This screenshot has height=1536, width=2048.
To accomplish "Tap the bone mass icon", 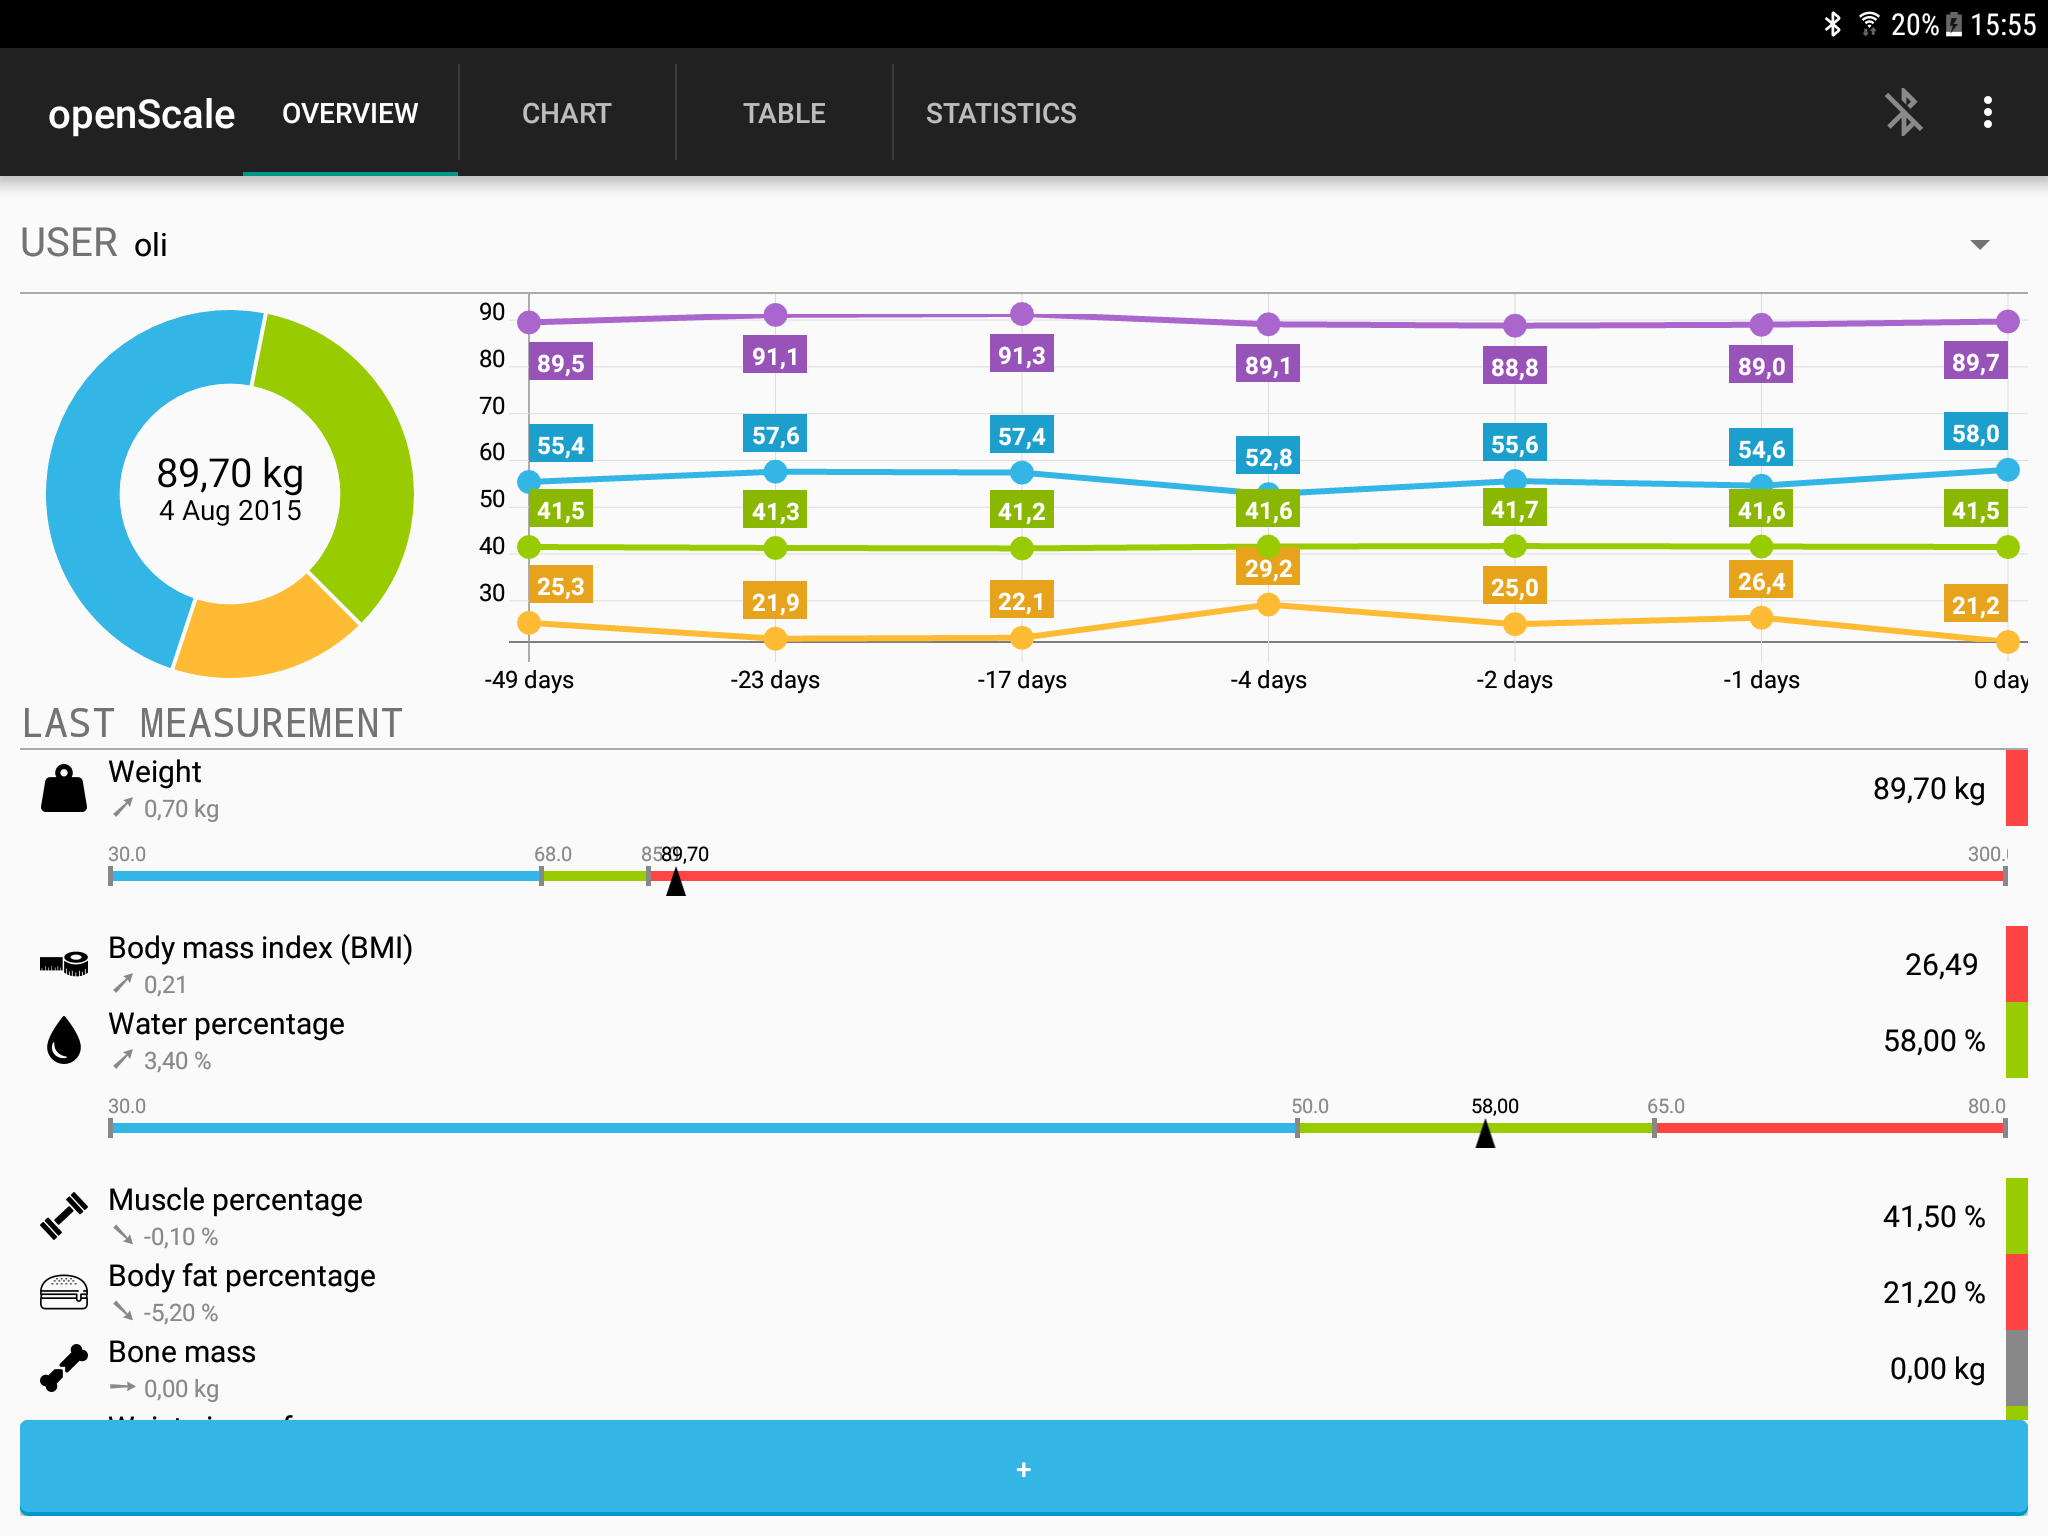I will pyautogui.click(x=64, y=1368).
